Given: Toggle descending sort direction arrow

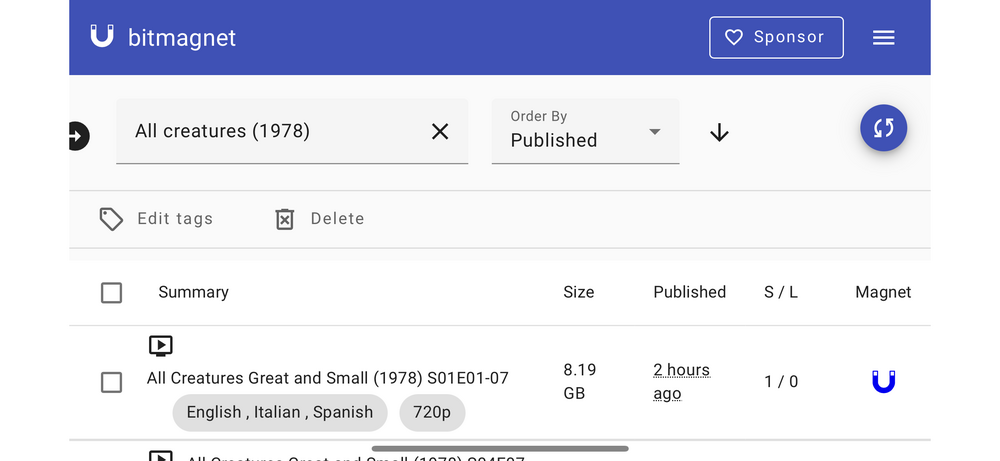Looking at the screenshot, I should click(719, 133).
